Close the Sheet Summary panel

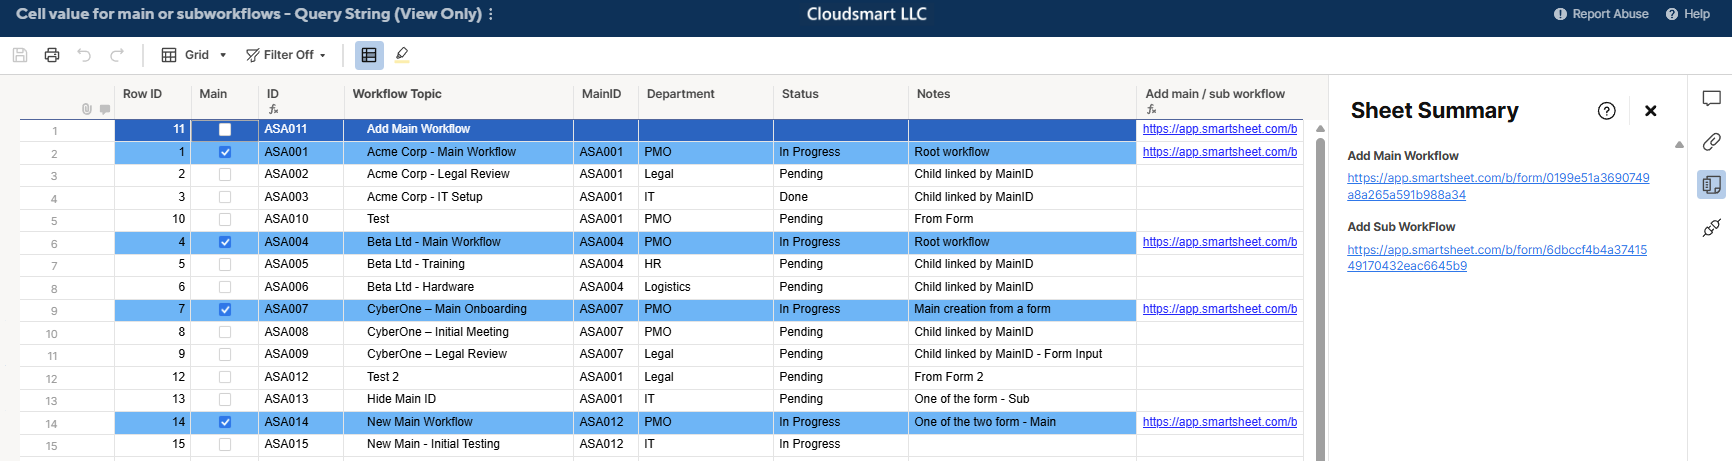[x=1651, y=111]
